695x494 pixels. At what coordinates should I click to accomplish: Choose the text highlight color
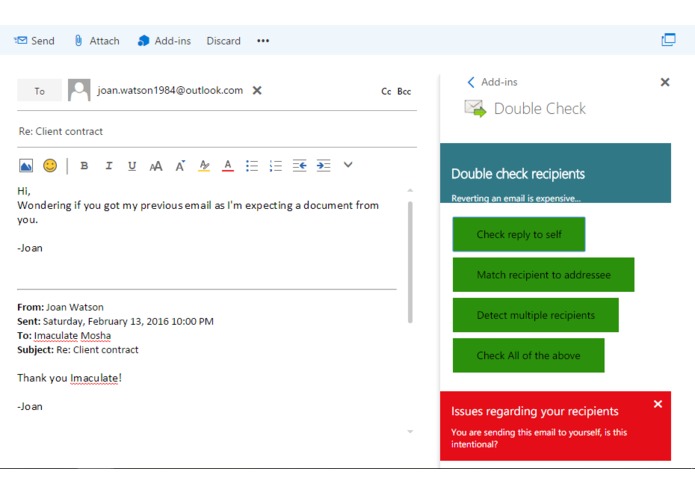(204, 166)
